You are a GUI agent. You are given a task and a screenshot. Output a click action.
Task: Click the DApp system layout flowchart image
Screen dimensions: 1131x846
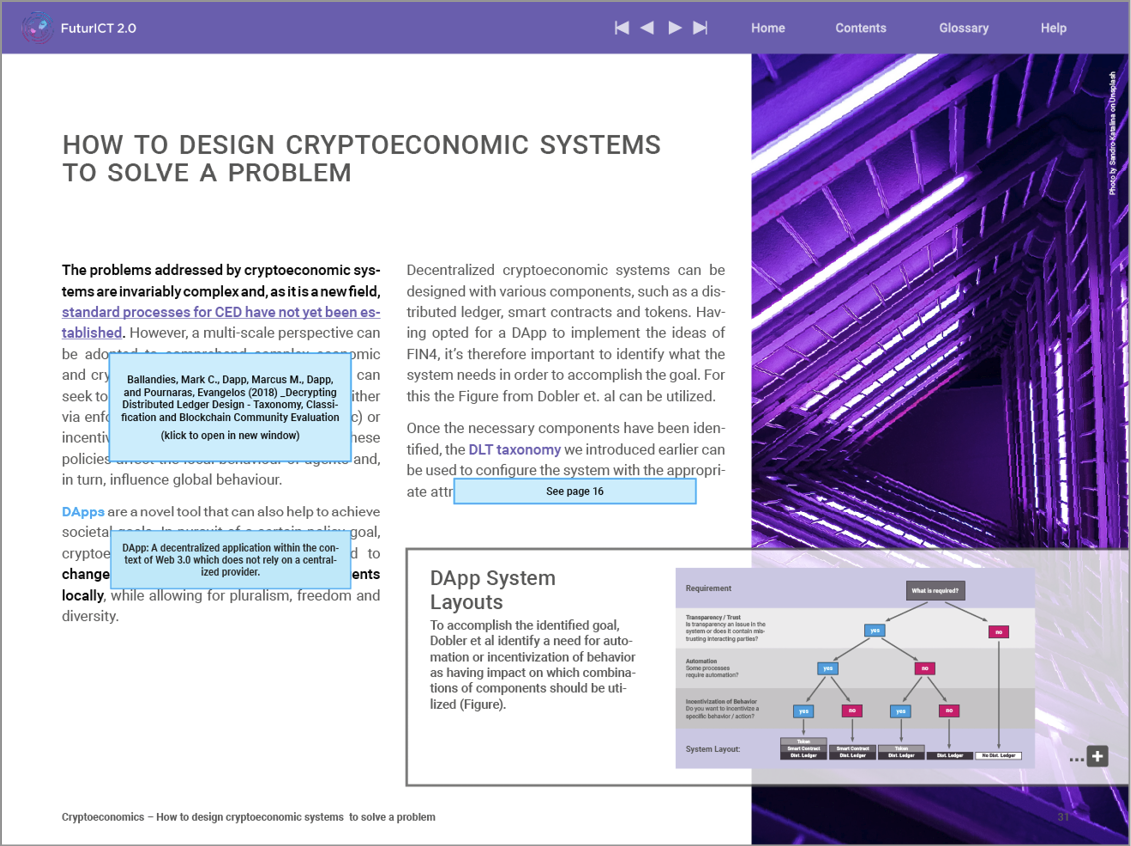(856, 668)
